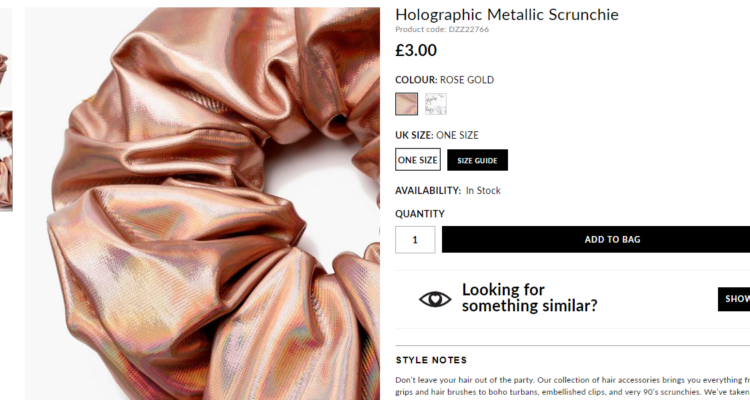The height and width of the screenshot is (400, 750).
Task: Click the product code DZZ22766 text
Action: (442, 29)
